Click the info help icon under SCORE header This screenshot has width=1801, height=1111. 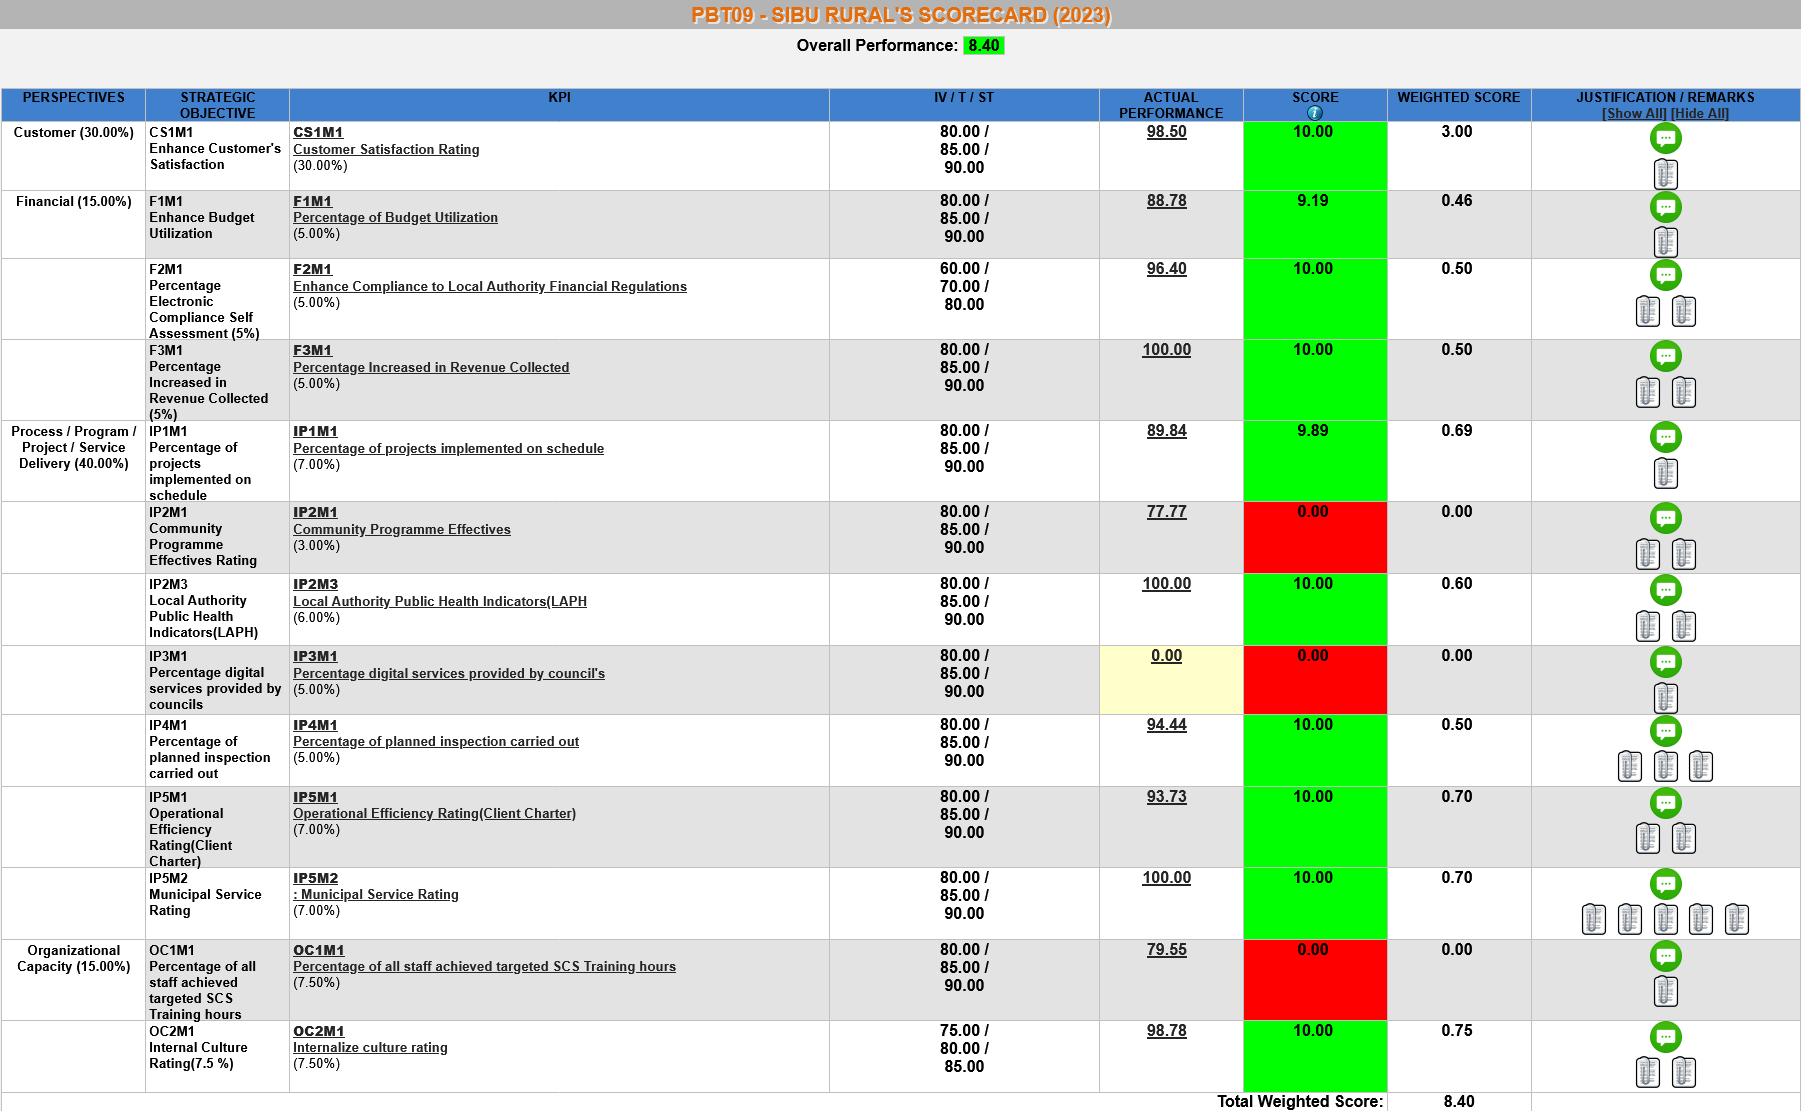pos(1315,113)
